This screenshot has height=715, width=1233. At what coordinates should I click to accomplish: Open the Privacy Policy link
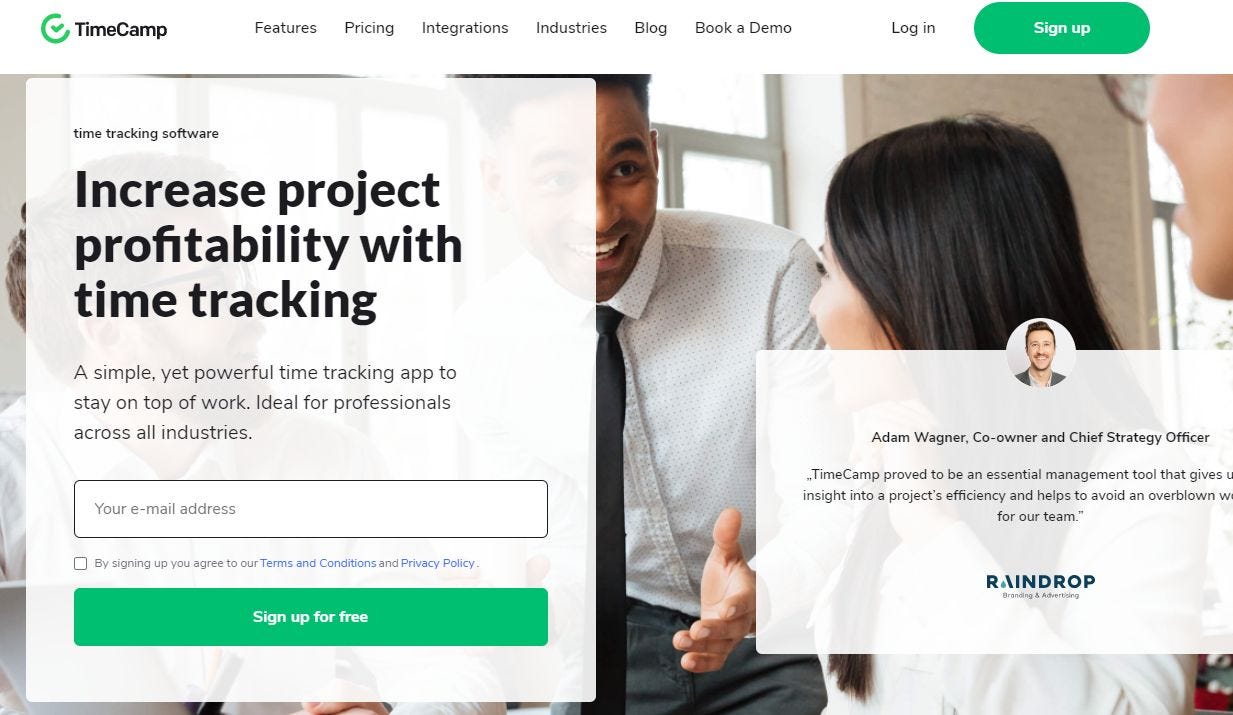point(438,563)
